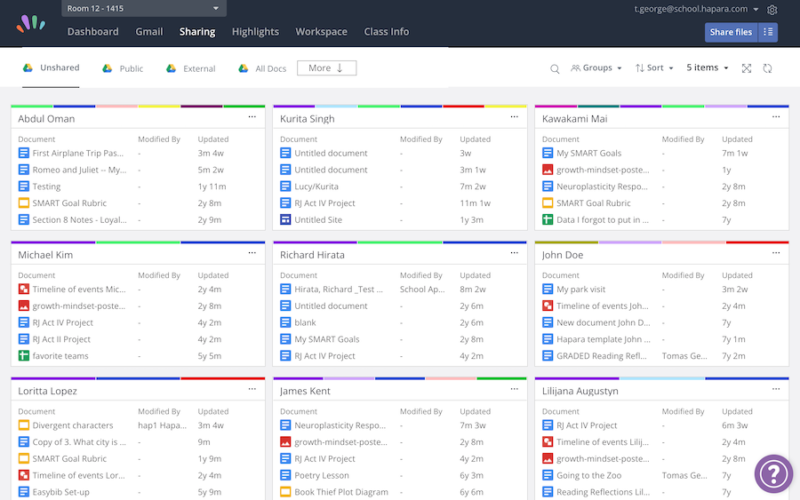The height and width of the screenshot is (500, 800).
Task: Click the search magnifier icon
Action: 555,68
